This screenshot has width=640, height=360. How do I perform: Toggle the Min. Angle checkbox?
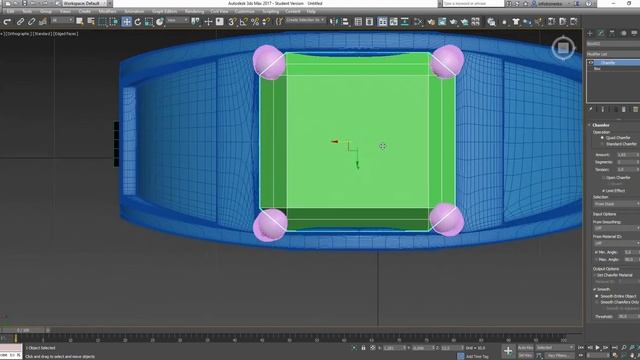pyautogui.click(x=596, y=252)
